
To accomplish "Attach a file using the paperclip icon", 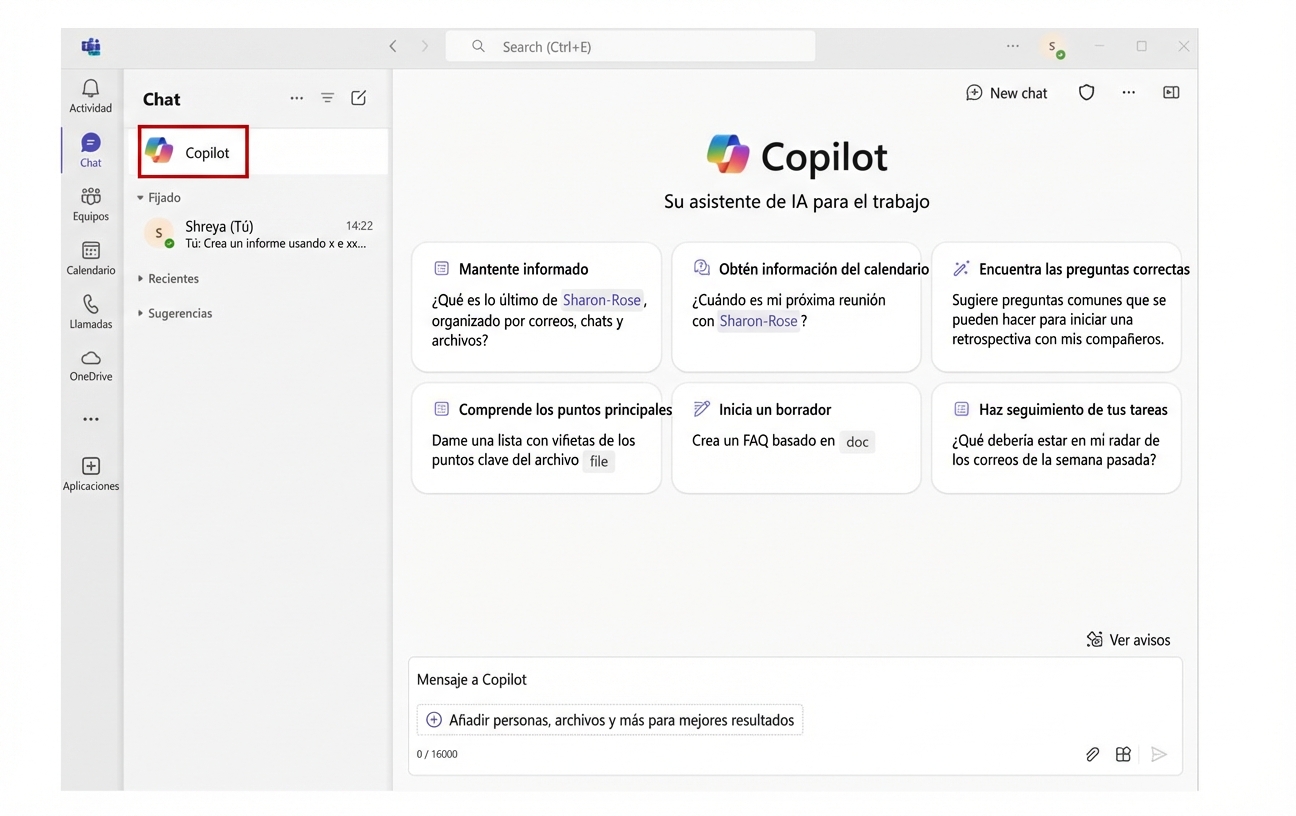I will click(x=1092, y=754).
